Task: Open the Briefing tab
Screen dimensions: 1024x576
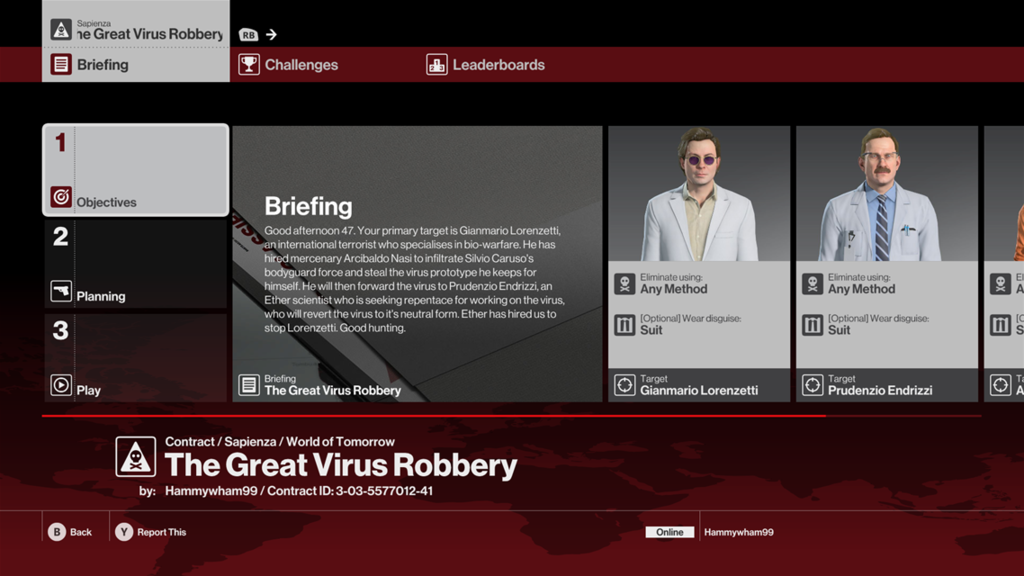Action: tap(136, 65)
